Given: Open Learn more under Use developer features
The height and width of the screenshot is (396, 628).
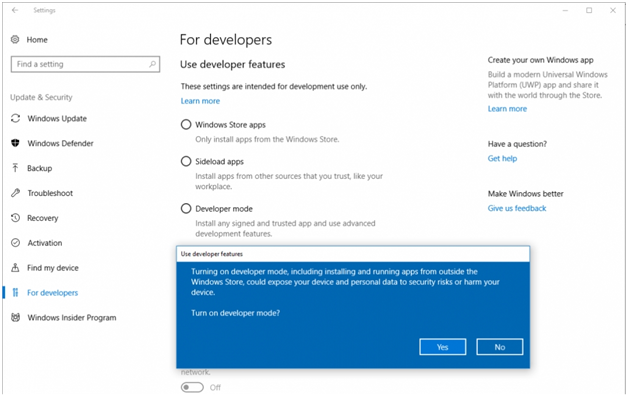Looking at the screenshot, I should pos(200,101).
